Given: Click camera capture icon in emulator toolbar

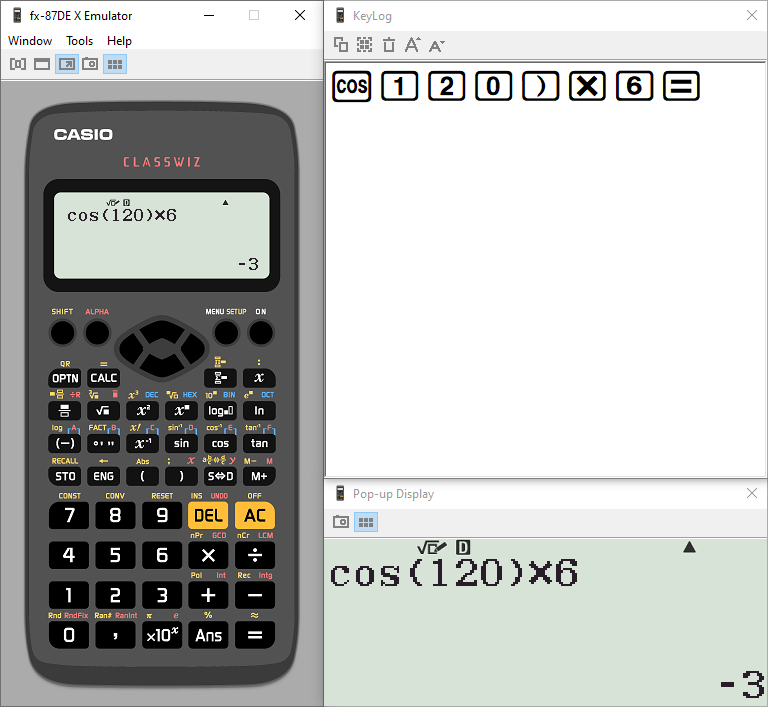Looking at the screenshot, I should pyautogui.click(x=90, y=64).
